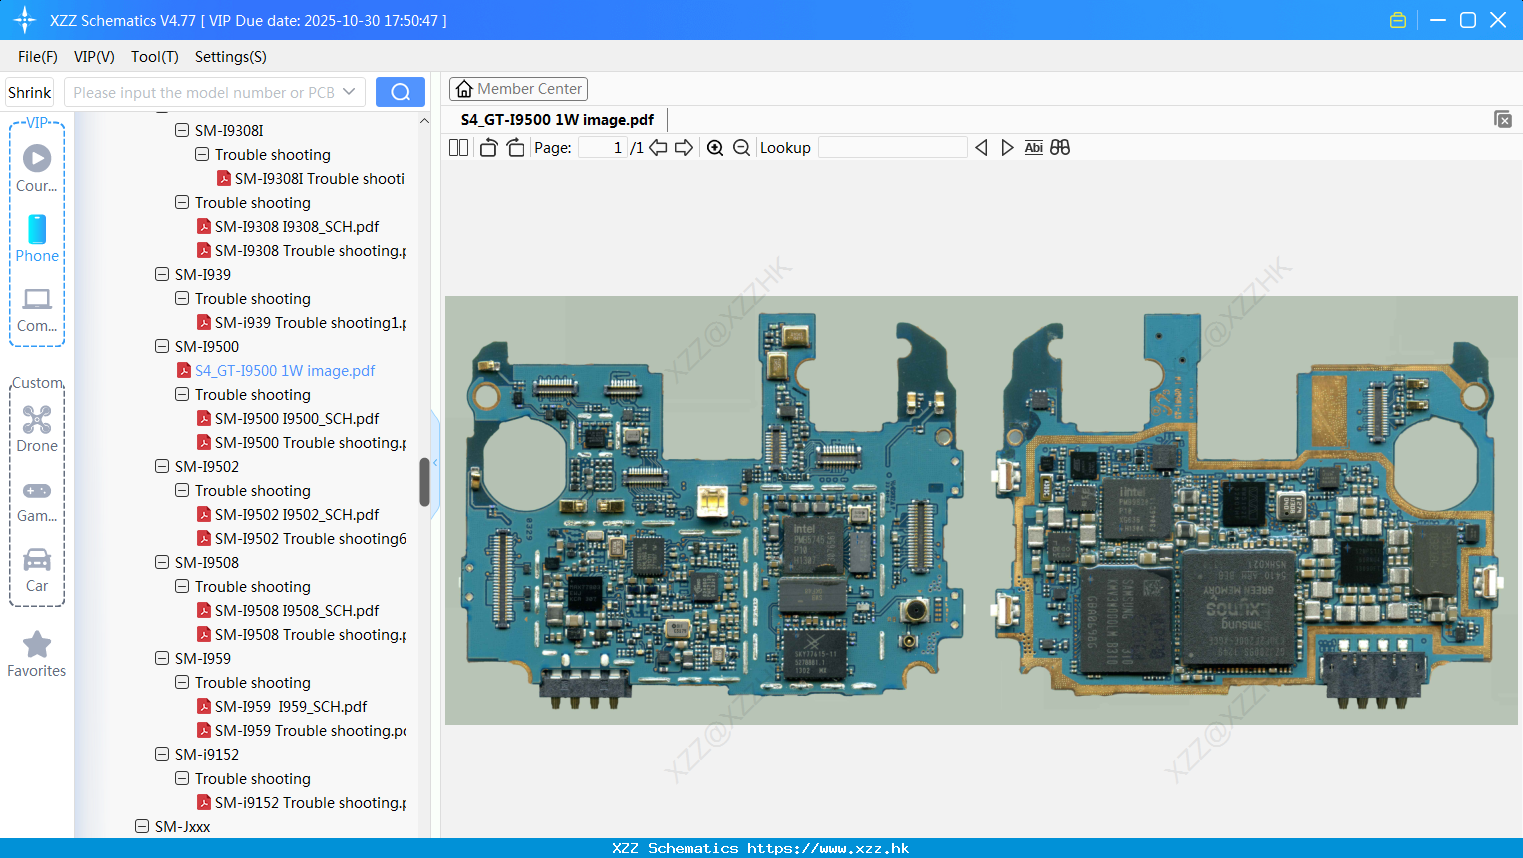
Task: Select the S4_GT-I9500 1W image.pdf tab
Action: pos(557,120)
